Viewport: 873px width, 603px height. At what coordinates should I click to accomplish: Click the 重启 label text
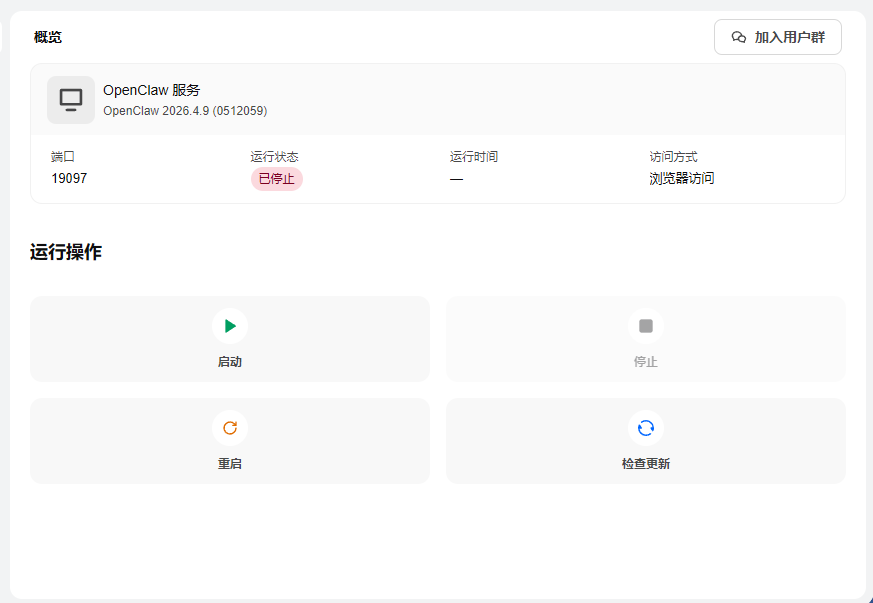(x=230, y=464)
